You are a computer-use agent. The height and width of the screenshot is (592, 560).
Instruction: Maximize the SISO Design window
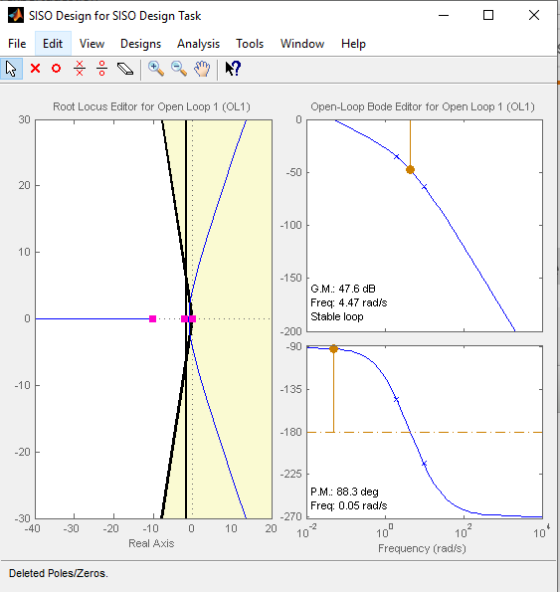click(488, 15)
